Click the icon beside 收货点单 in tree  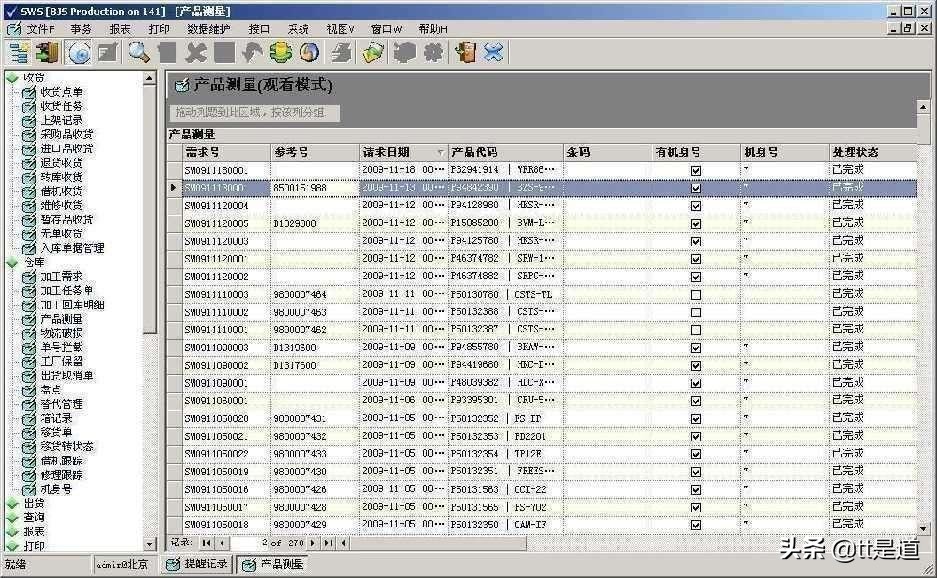[x=29, y=93]
